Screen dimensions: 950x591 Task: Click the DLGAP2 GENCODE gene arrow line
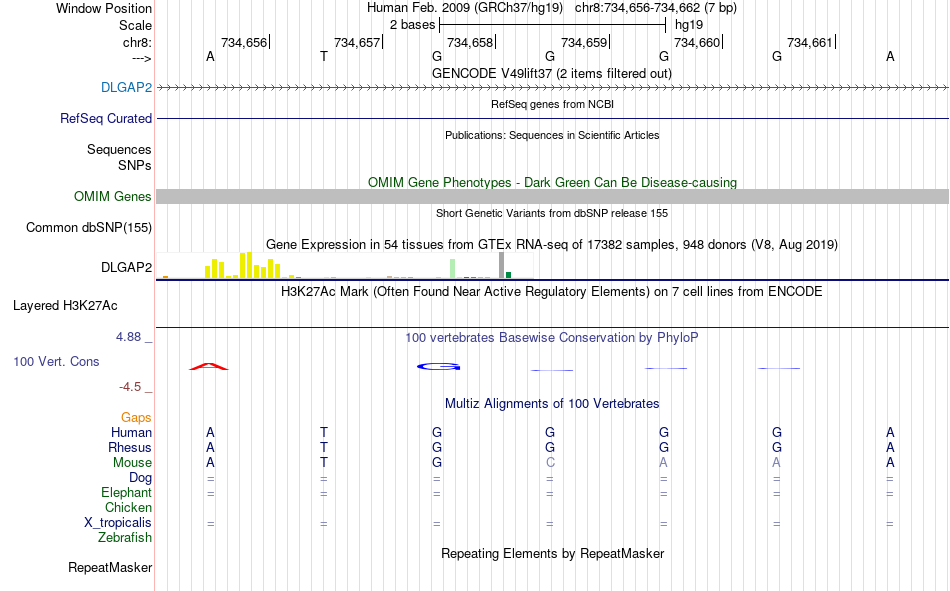click(x=553, y=88)
